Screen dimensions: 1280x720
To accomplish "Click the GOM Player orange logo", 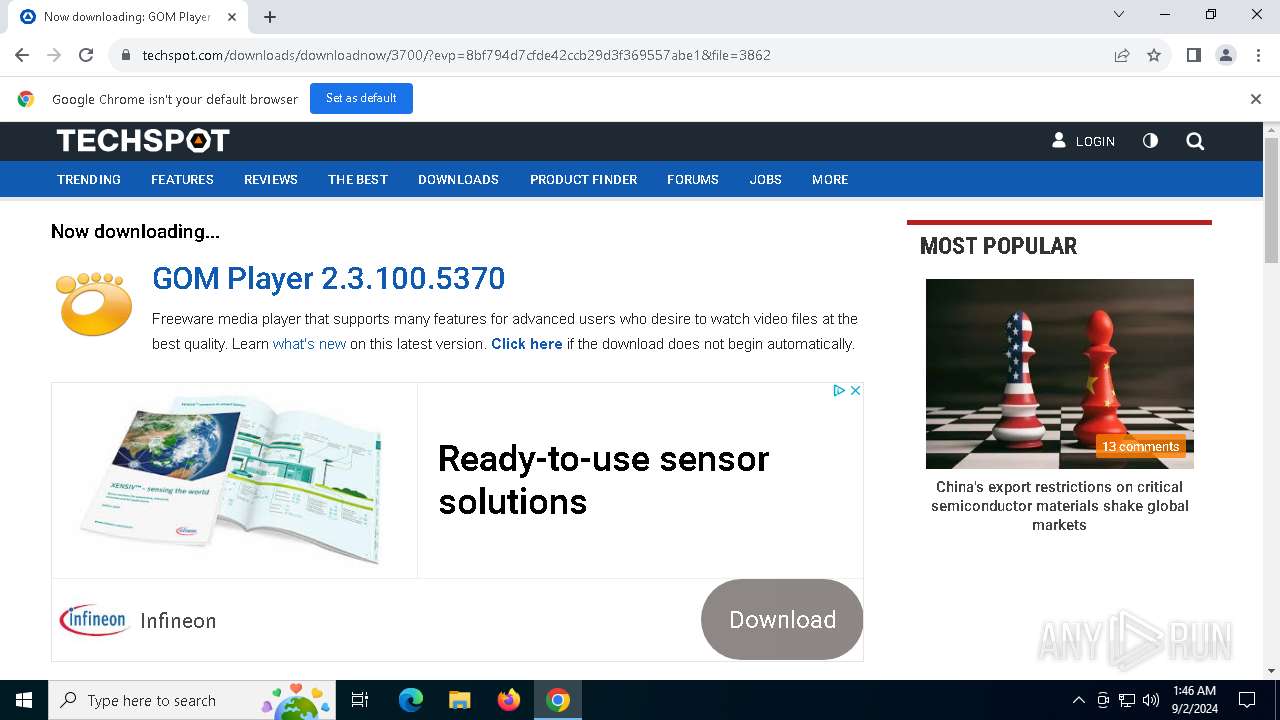I will pos(94,303).
